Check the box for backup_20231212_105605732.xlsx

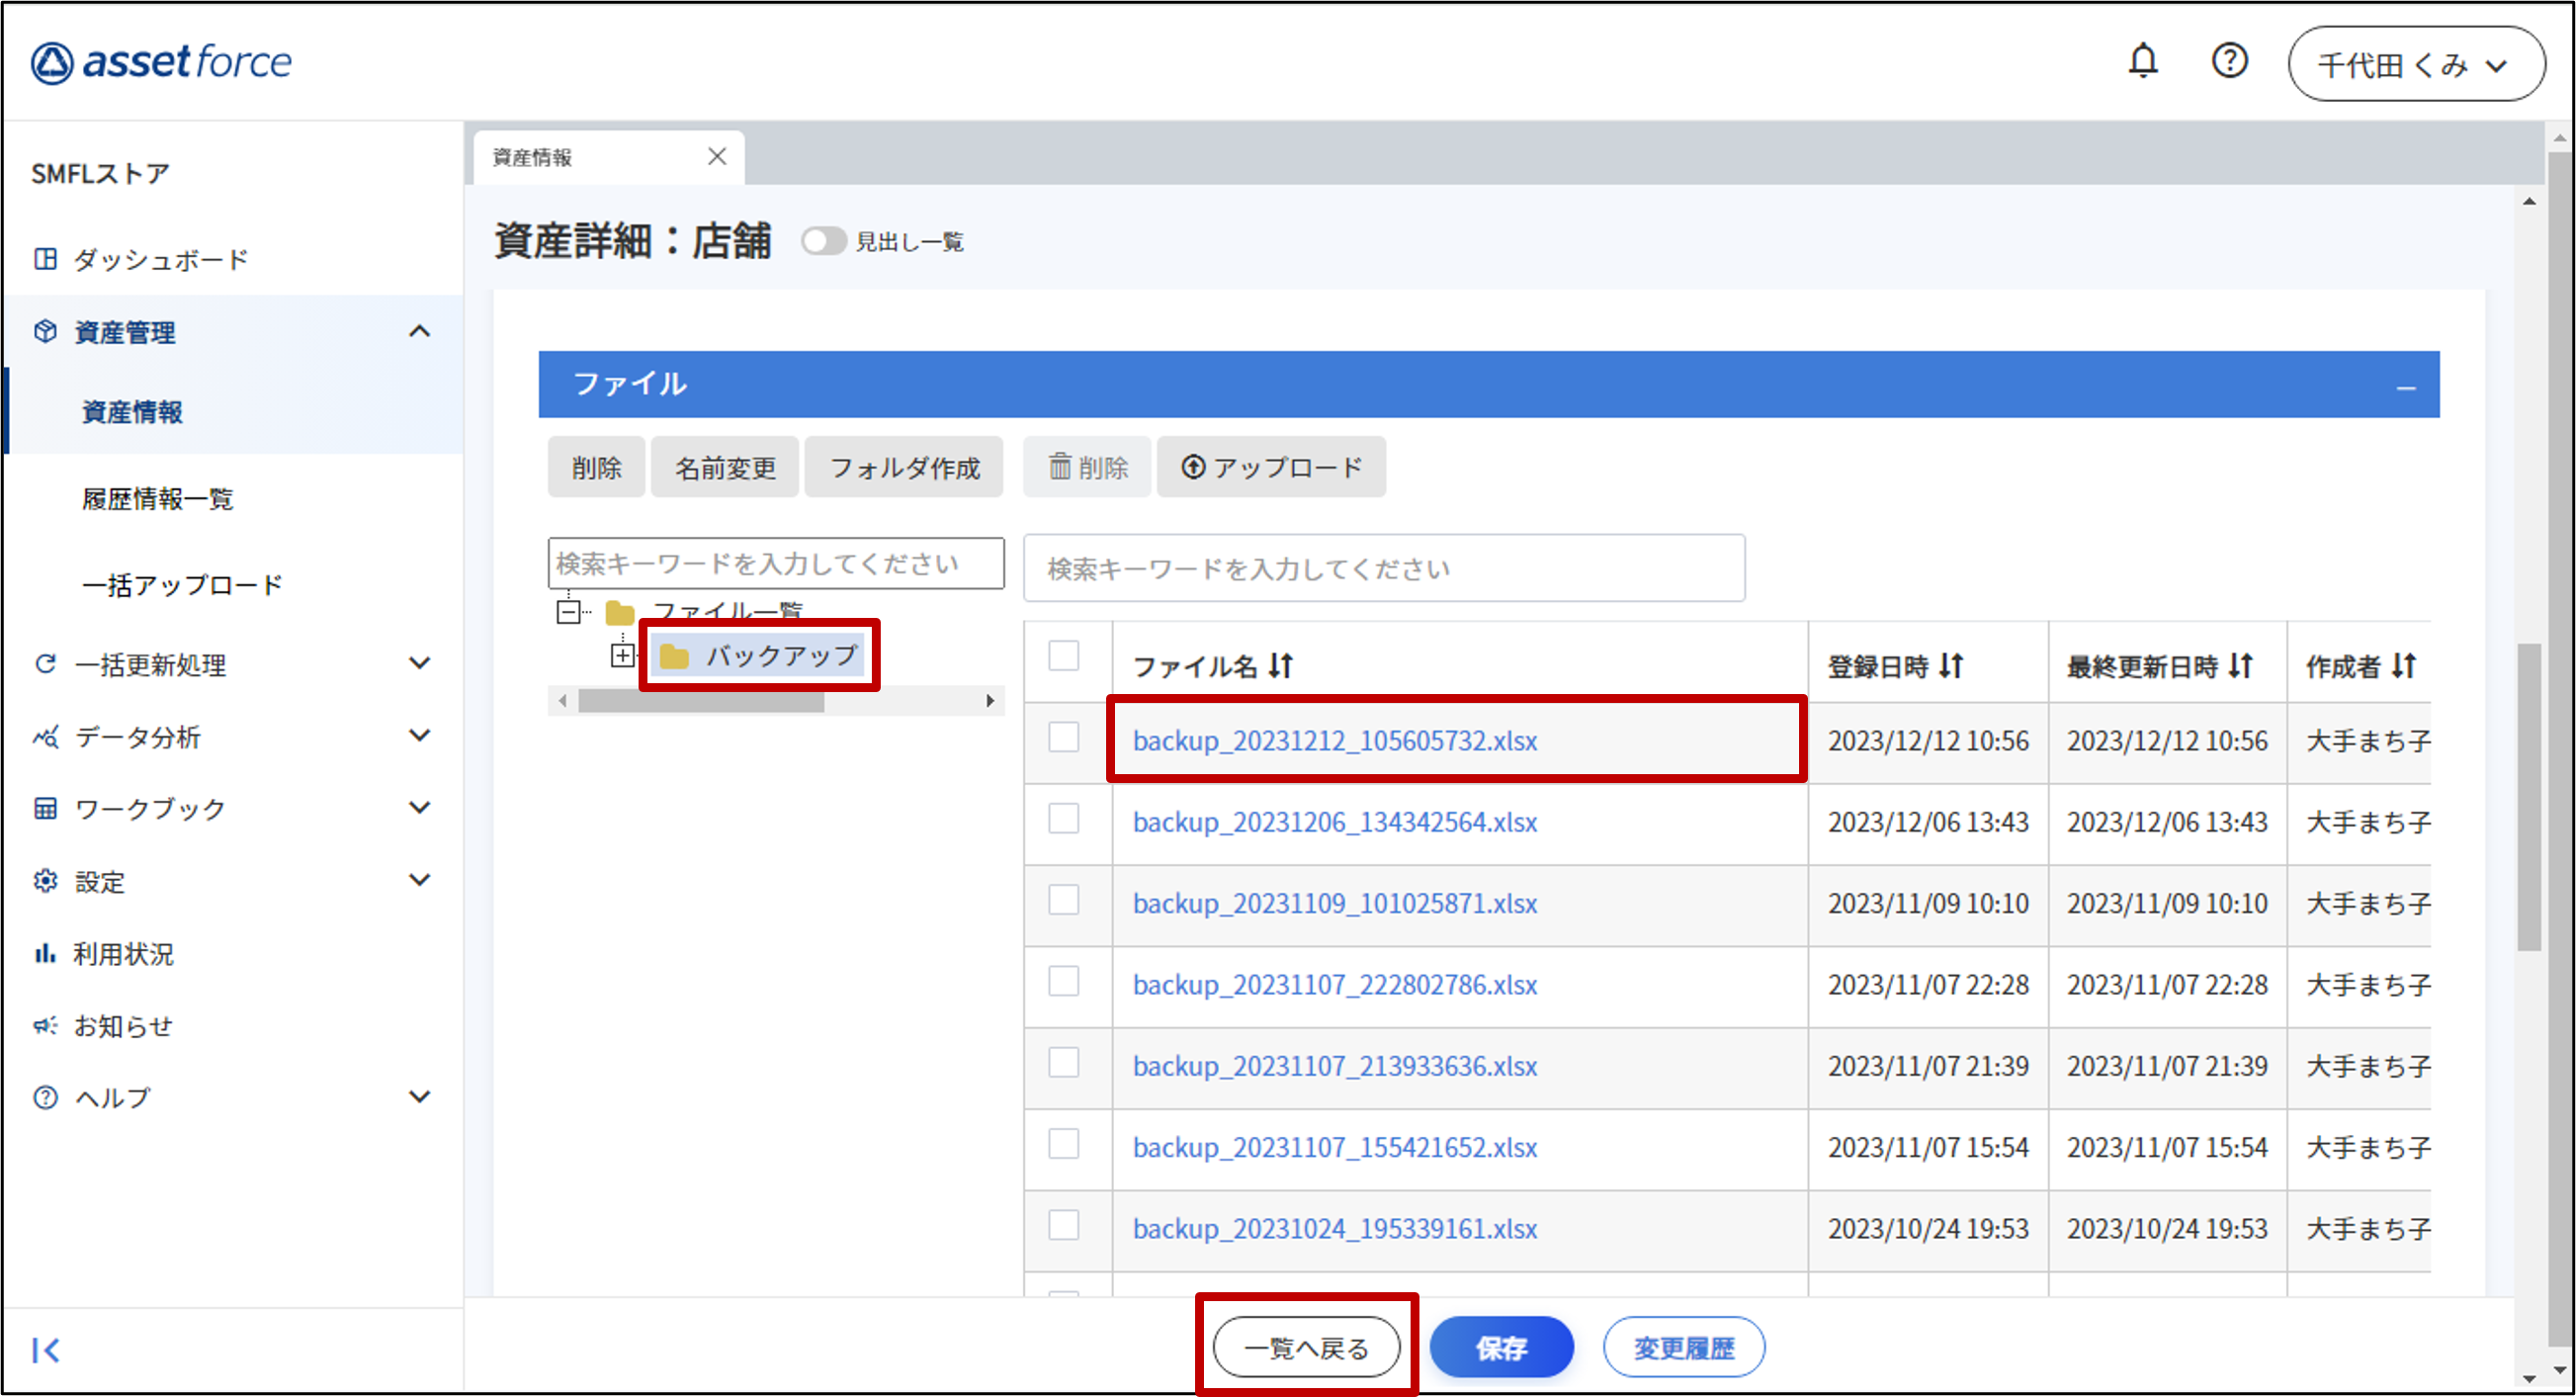[x=1063, y=738]
